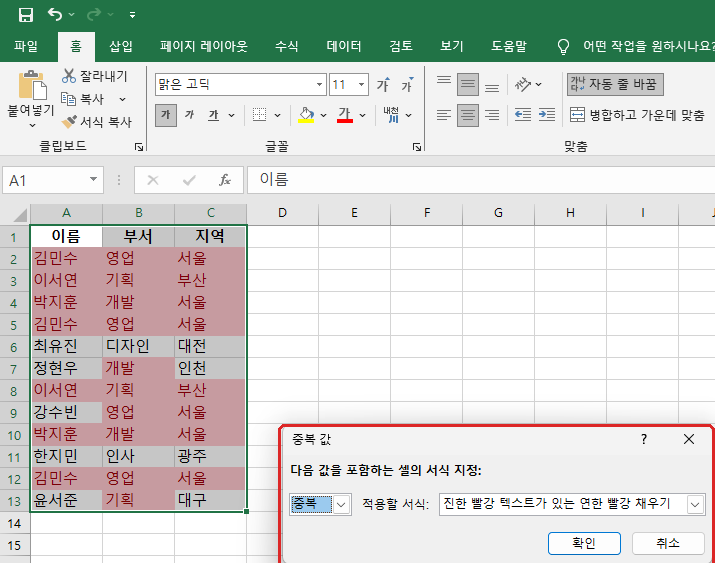Confirm entry with the checkmark icon

pos(189,181)
